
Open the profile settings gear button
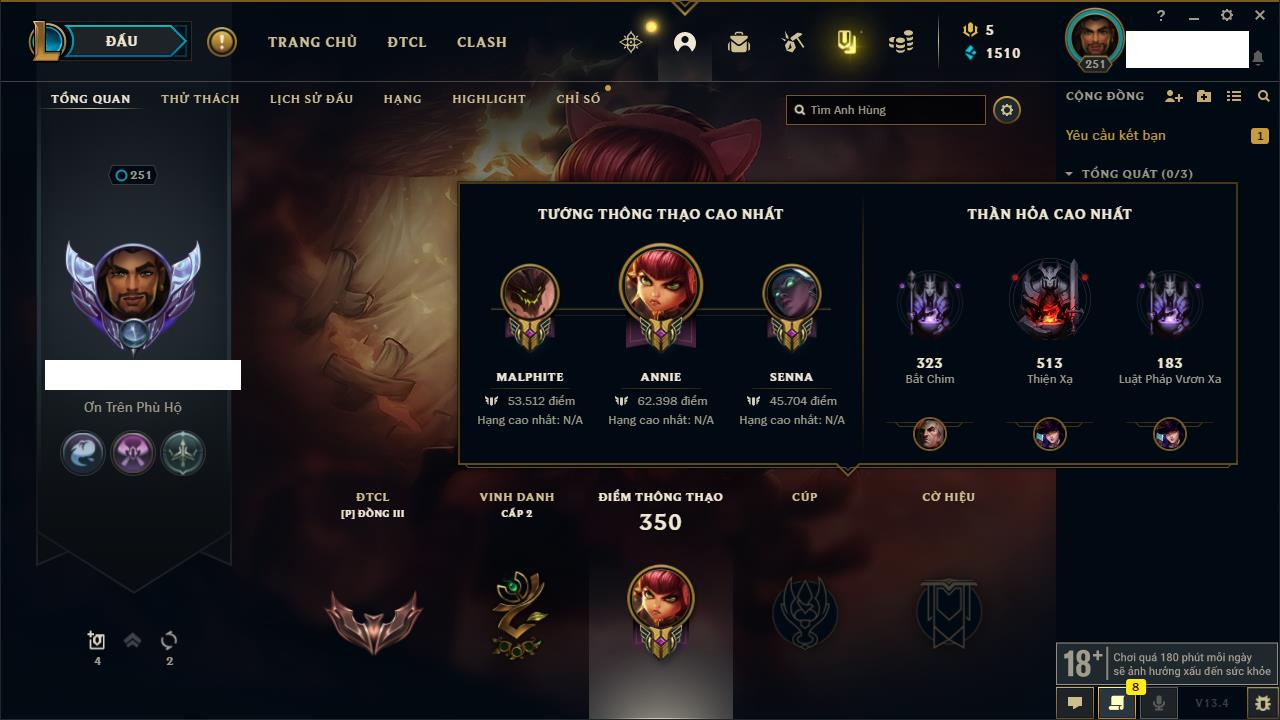click(1007, 110)
